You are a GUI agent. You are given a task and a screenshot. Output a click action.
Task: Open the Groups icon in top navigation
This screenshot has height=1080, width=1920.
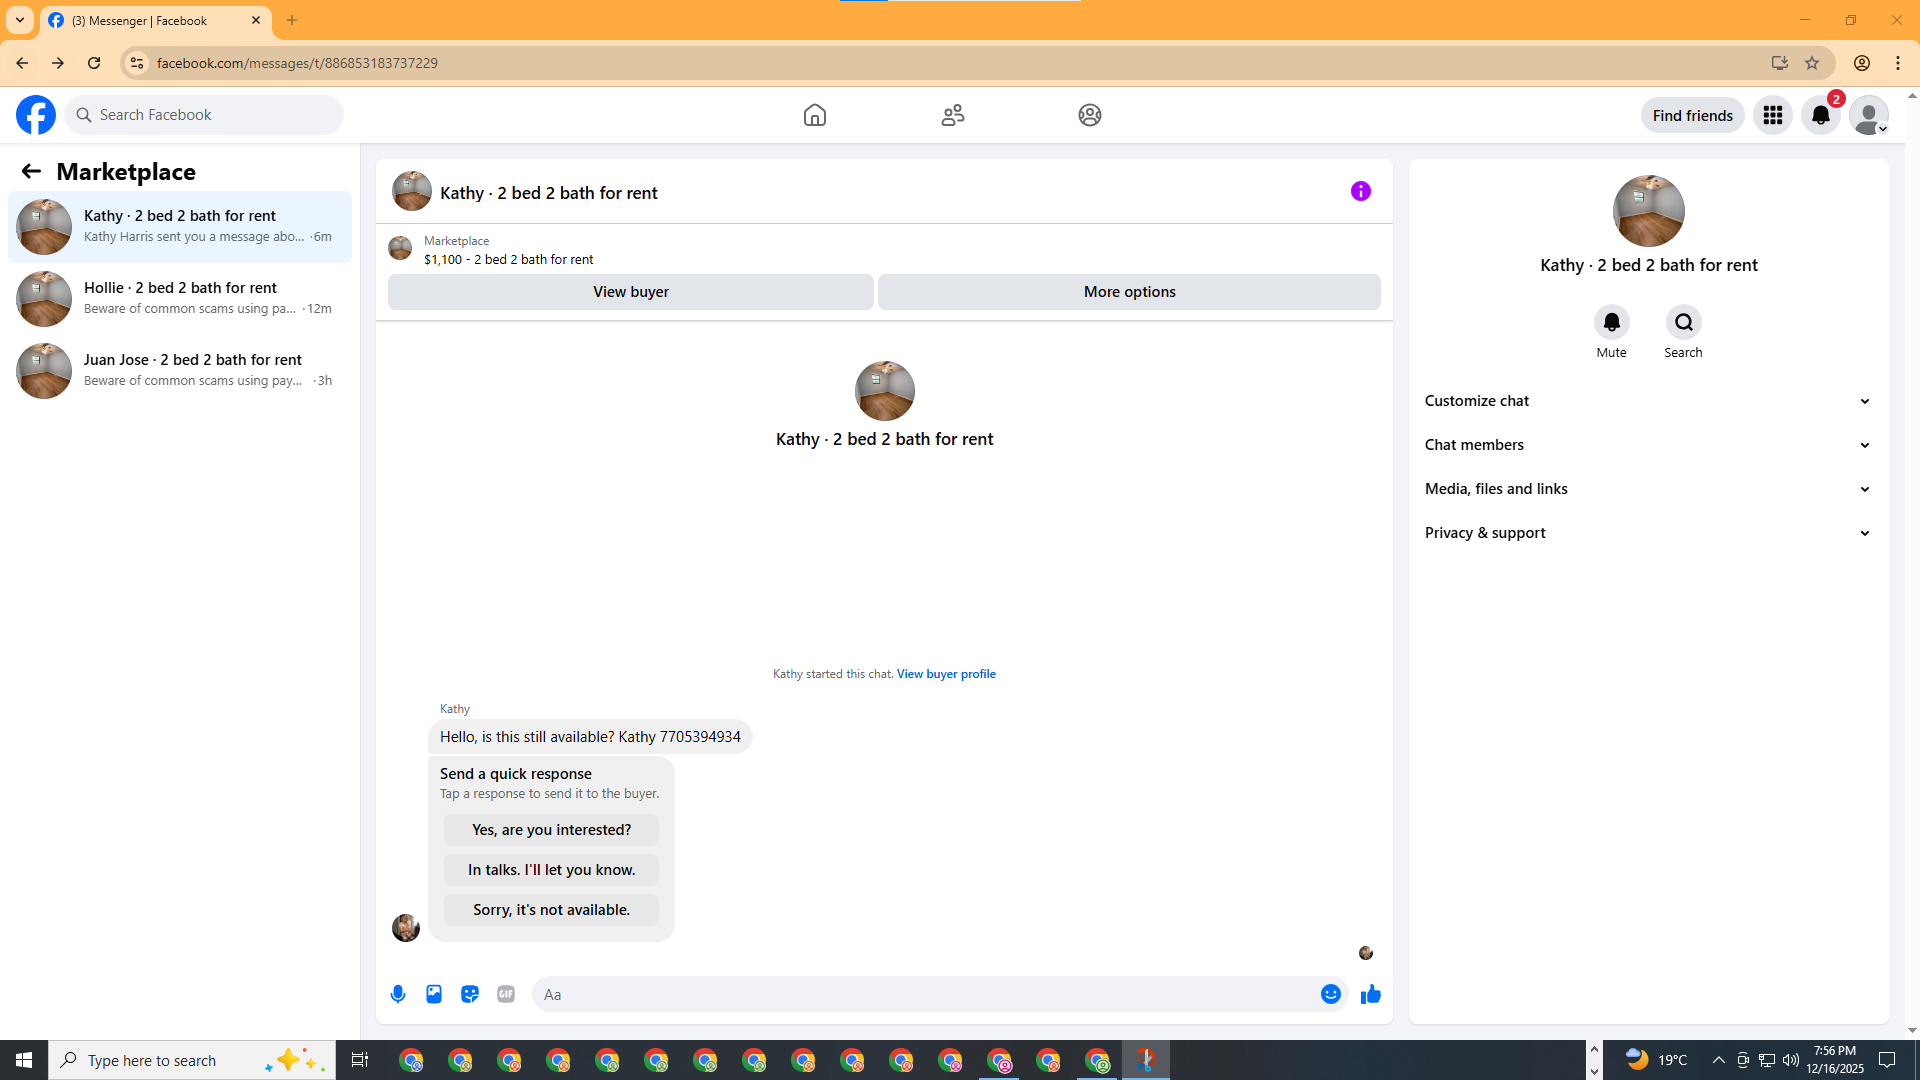pos(1090,115)
